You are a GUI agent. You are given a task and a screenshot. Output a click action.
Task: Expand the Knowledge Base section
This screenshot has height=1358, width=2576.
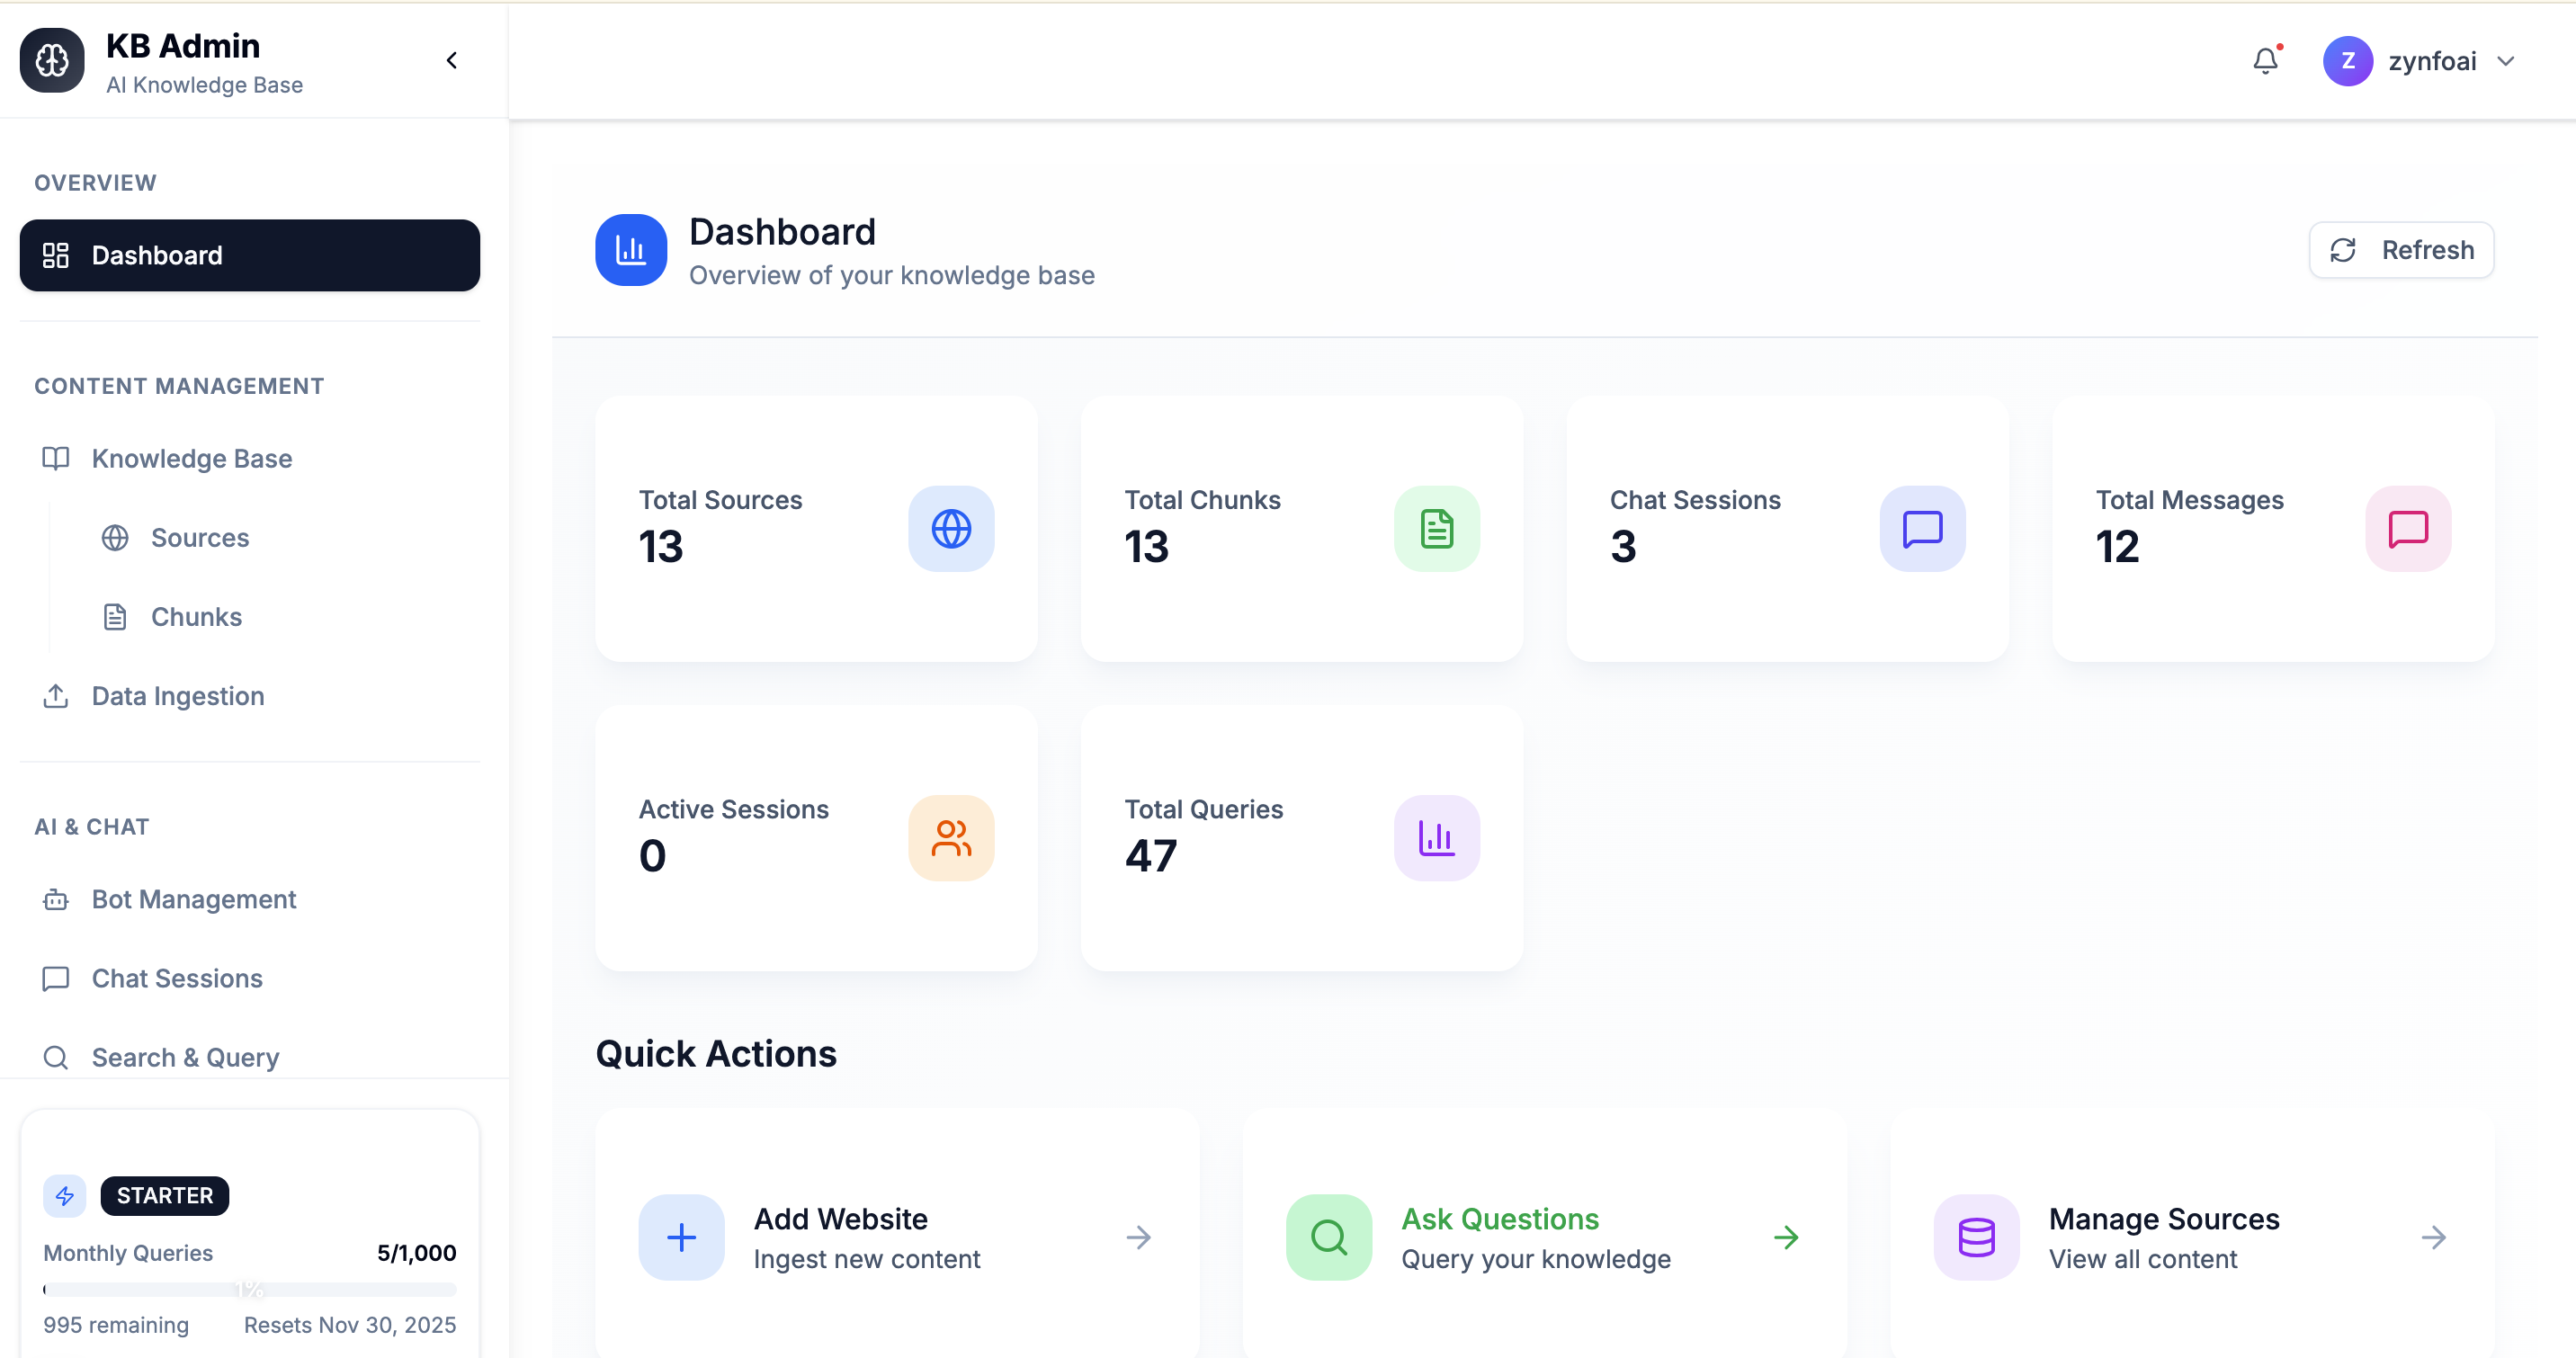[190, 458]
